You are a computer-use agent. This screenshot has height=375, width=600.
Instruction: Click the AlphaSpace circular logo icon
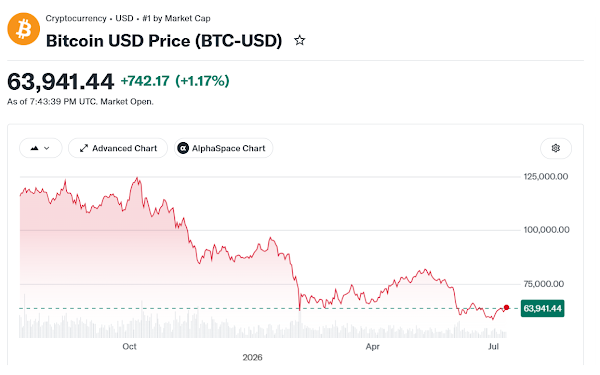(x=183, y=148)
